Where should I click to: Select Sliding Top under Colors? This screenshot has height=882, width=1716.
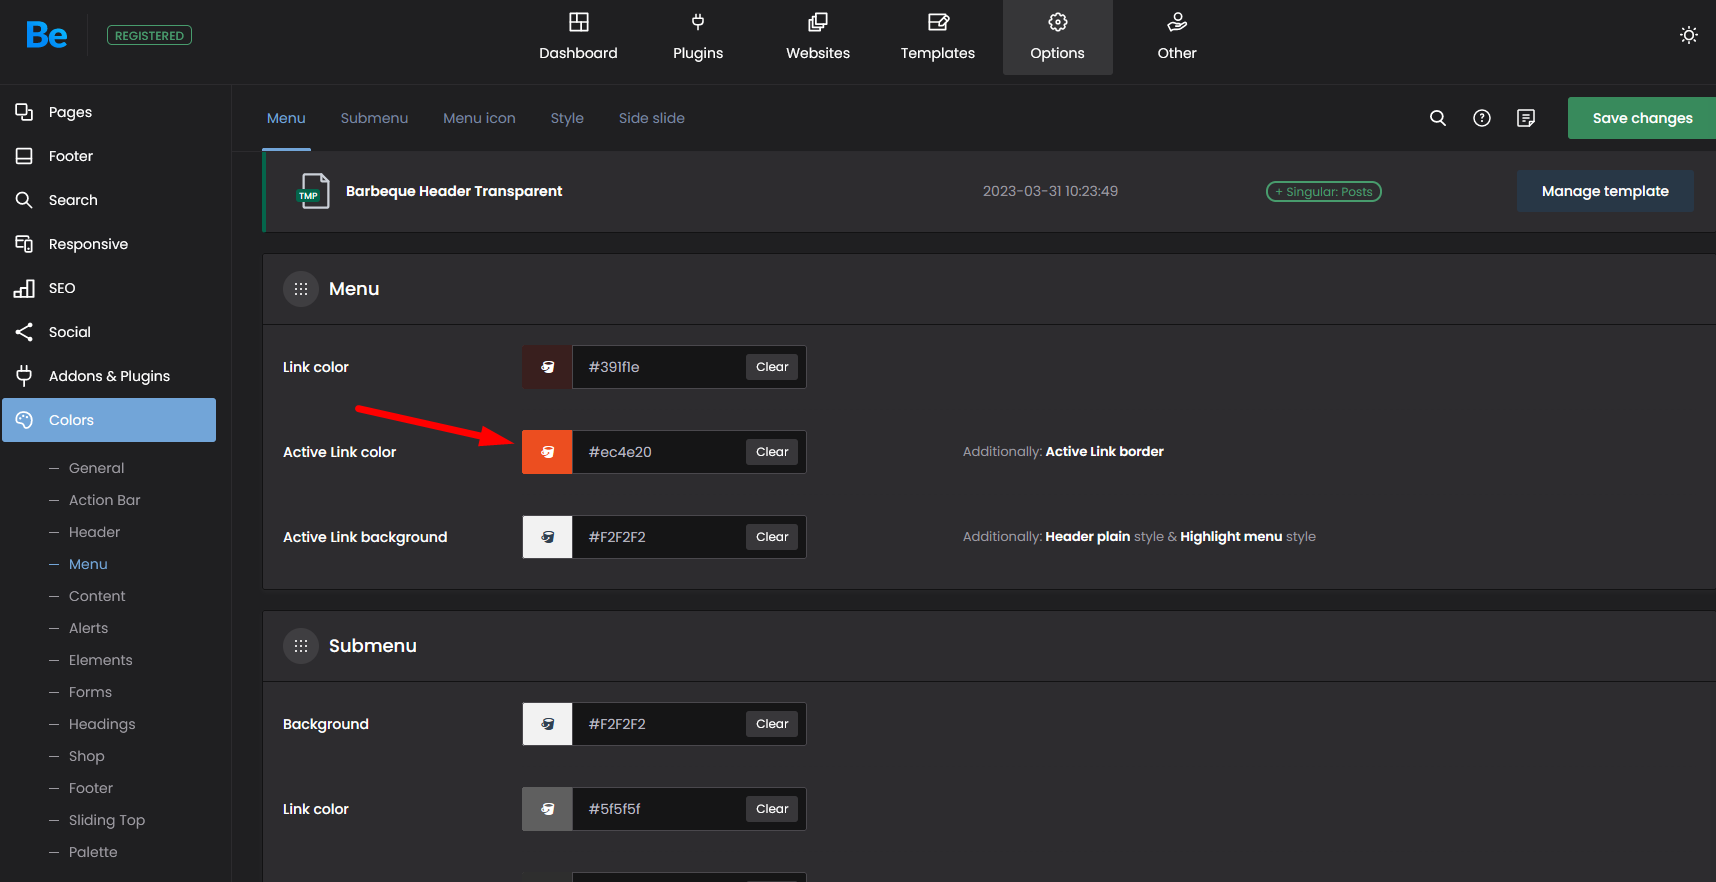[x=107, y=820]
